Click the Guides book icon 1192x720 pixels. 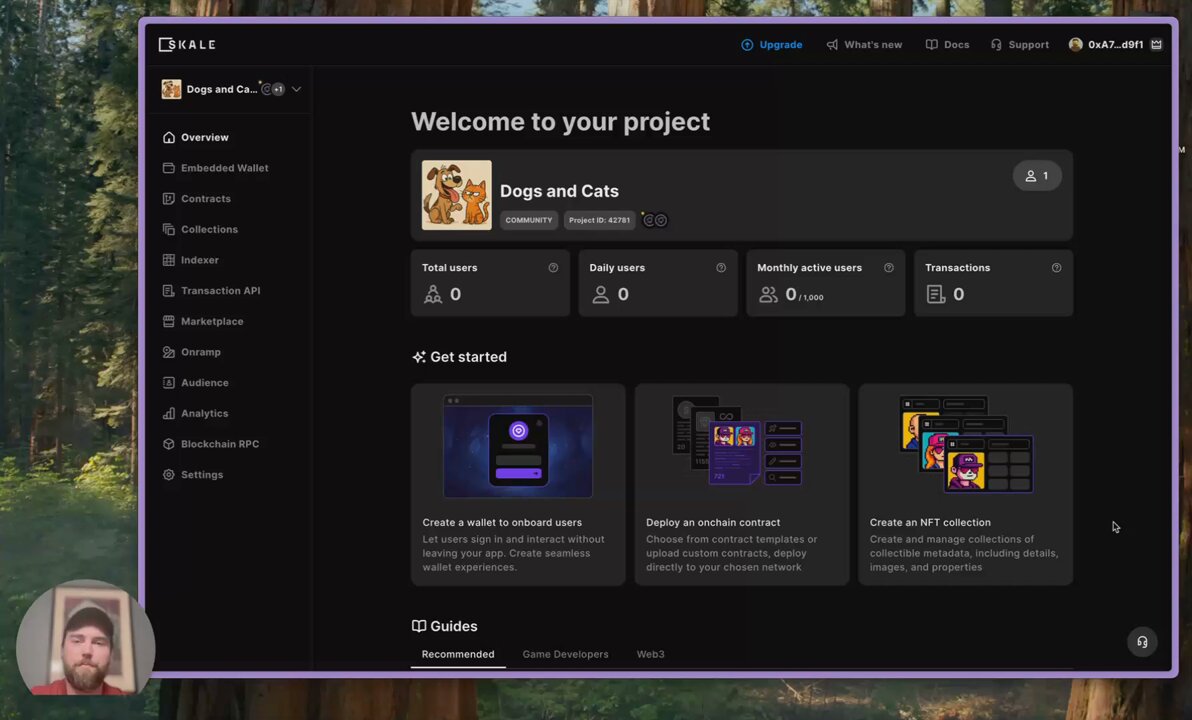point(419,626)
